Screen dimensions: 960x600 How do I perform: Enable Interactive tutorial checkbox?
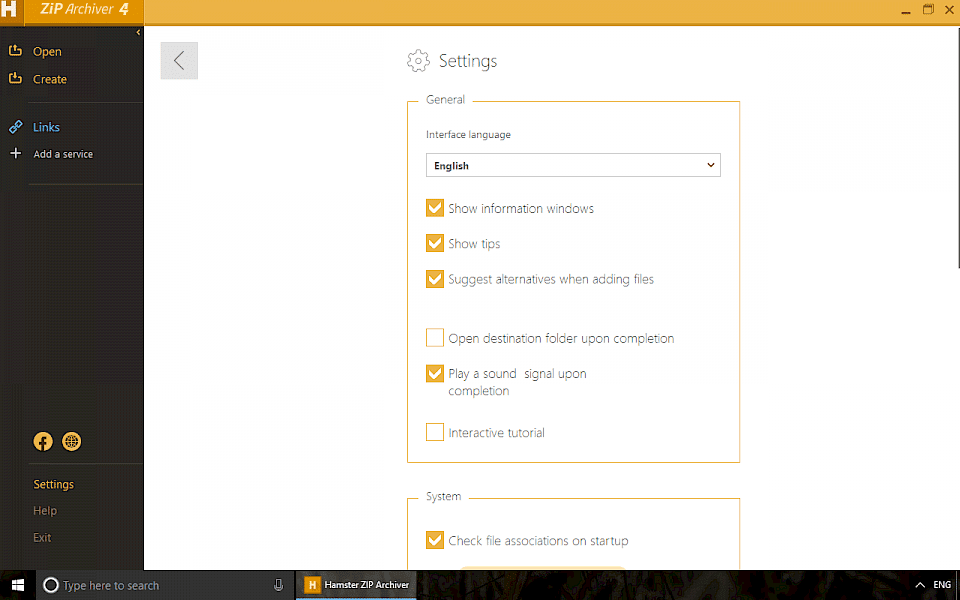pos(435,432)
